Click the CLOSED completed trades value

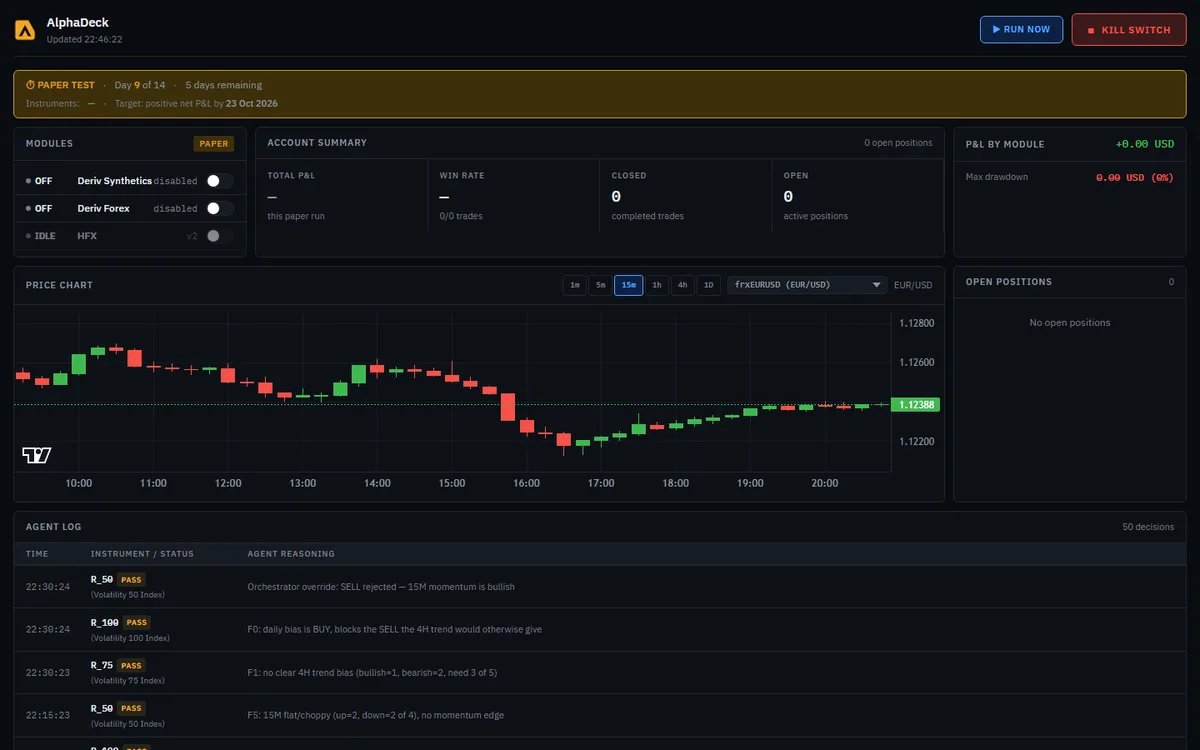[617, 197]
